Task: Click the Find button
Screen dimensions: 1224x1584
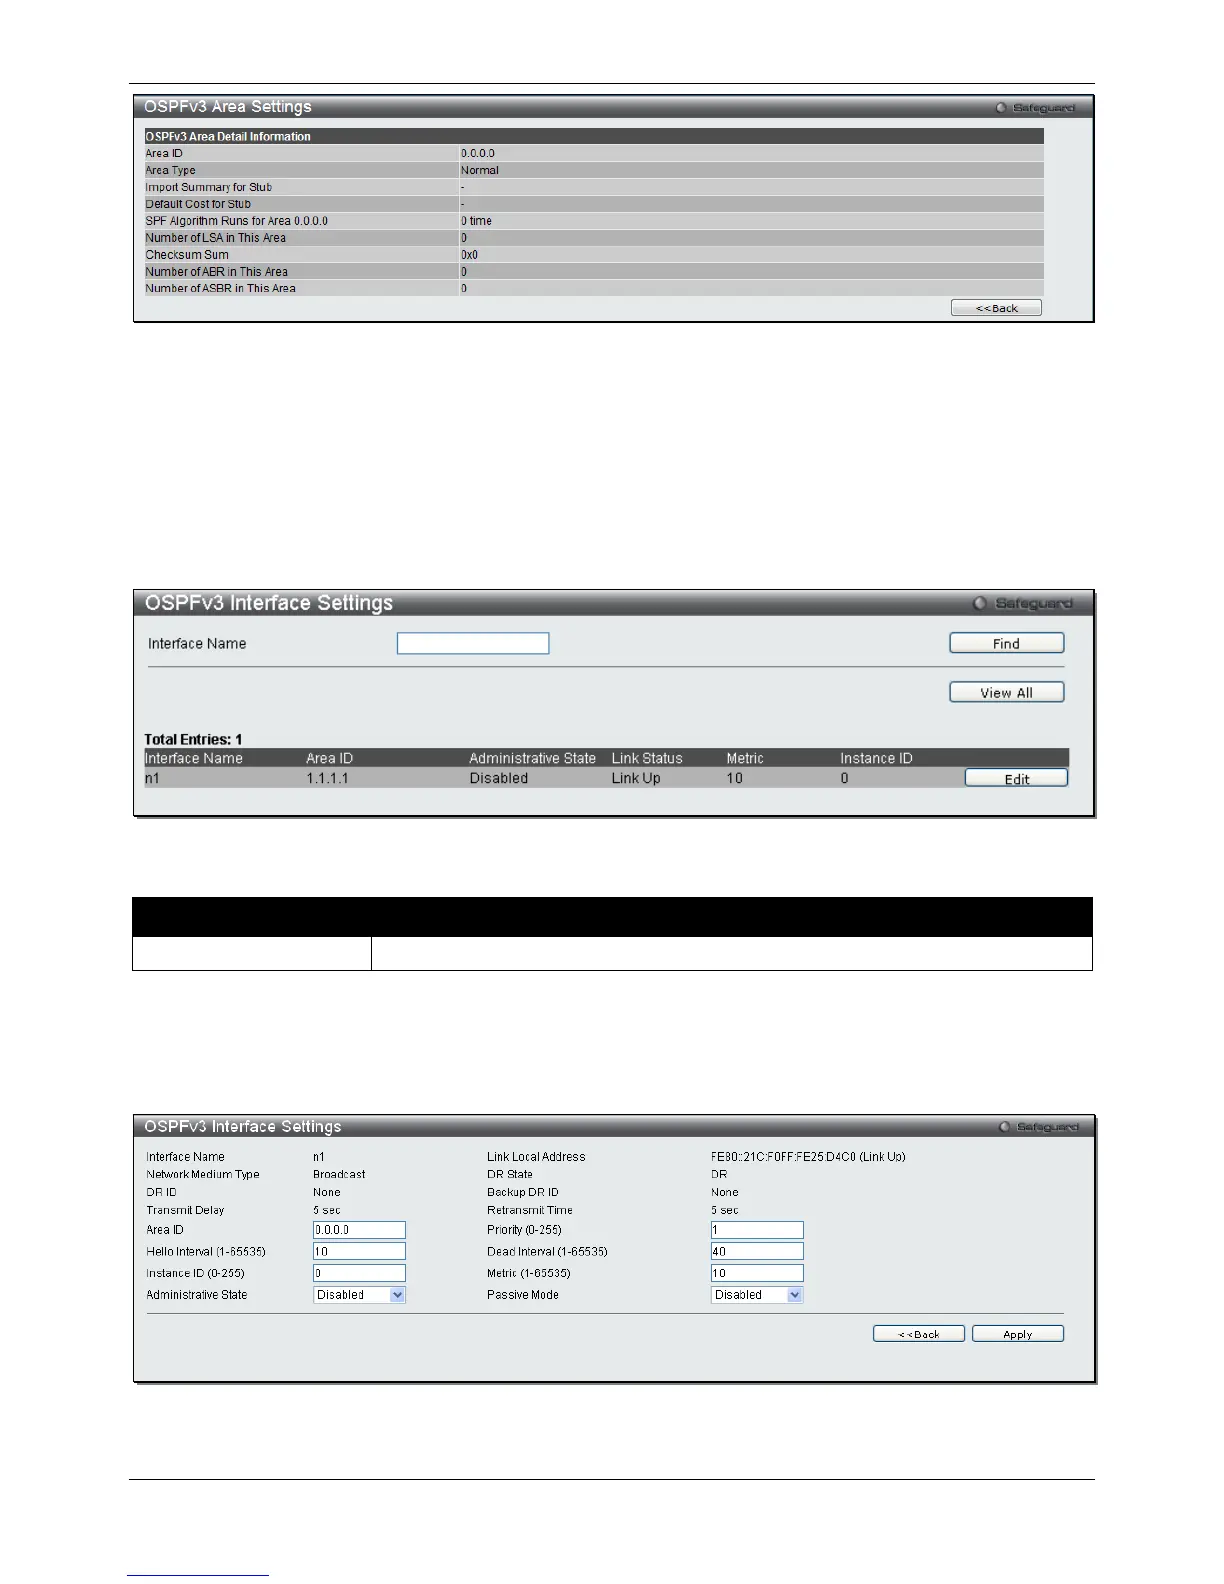Action: point(1006,643)
